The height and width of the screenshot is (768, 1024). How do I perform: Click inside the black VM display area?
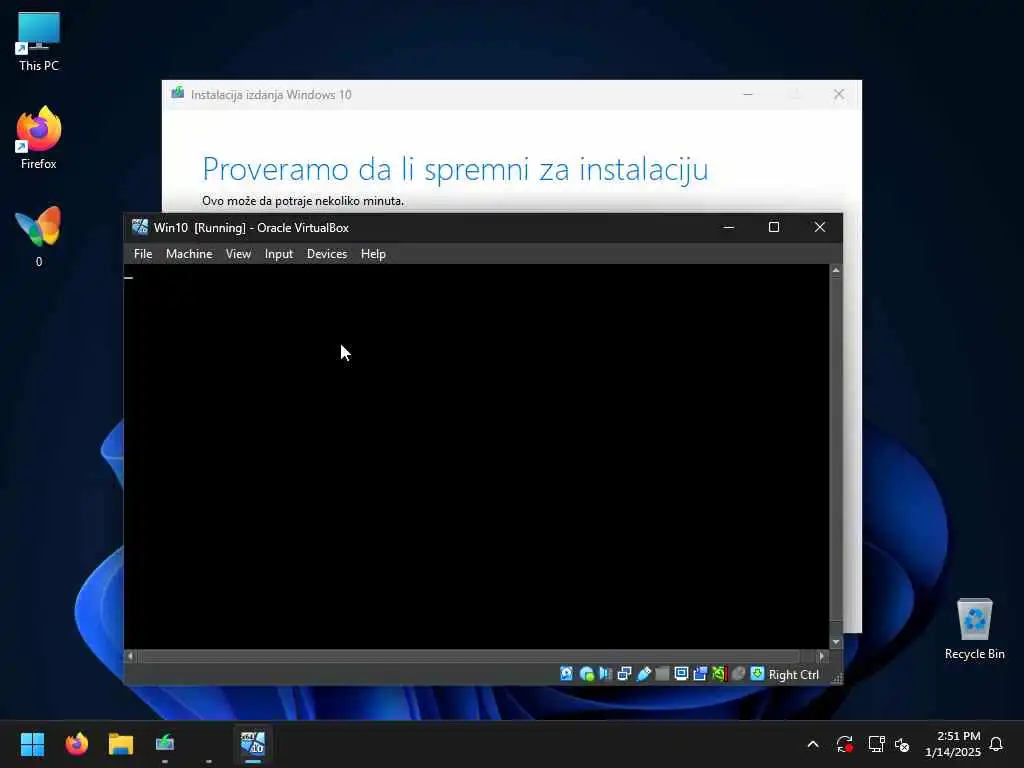tap(477, 456)
